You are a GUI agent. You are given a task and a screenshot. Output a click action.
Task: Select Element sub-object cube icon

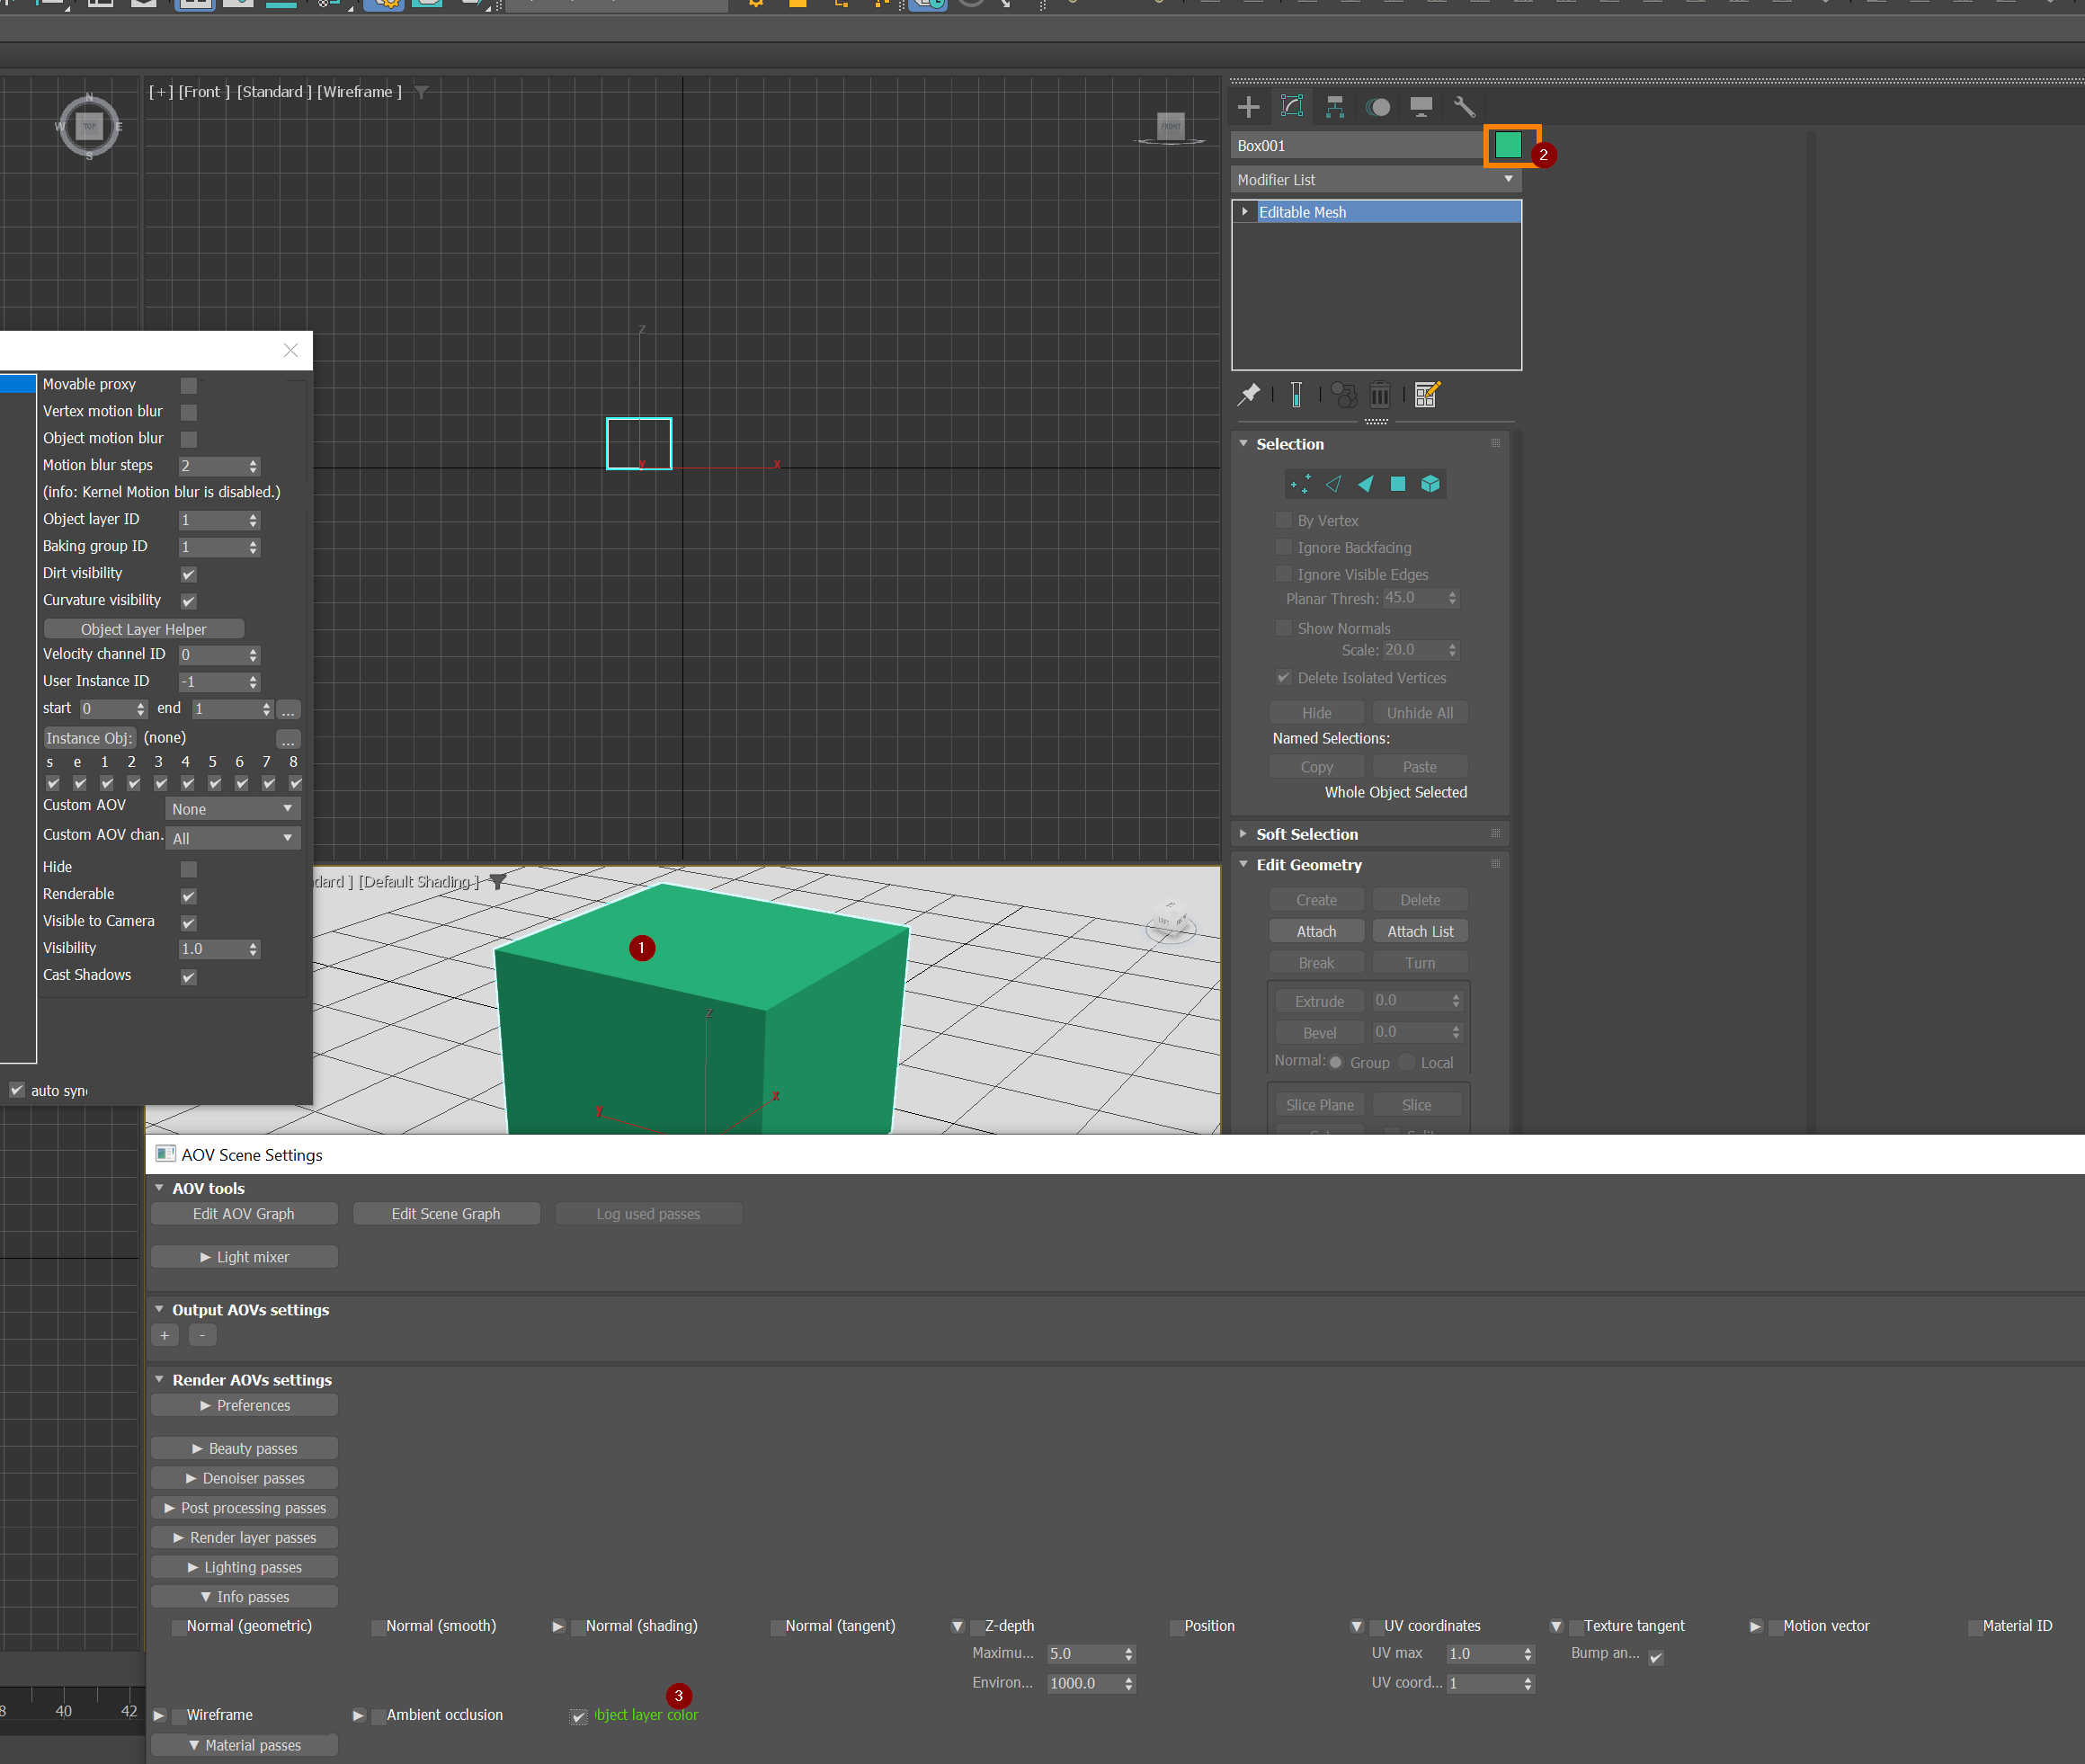1430,484
